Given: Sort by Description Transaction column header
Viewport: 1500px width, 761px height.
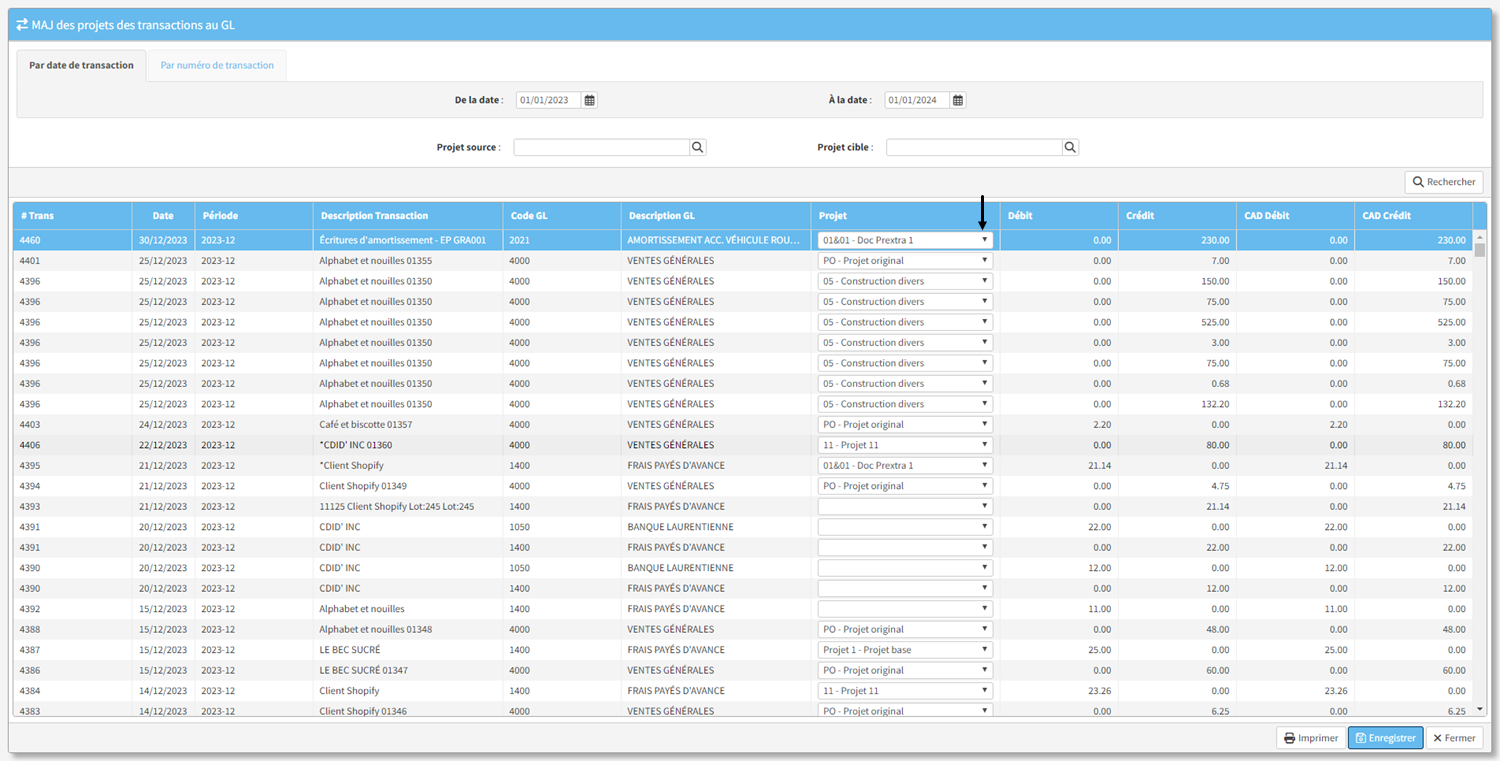Looking at the screenshot, I should pyautogui.click(x=408, y=215).
